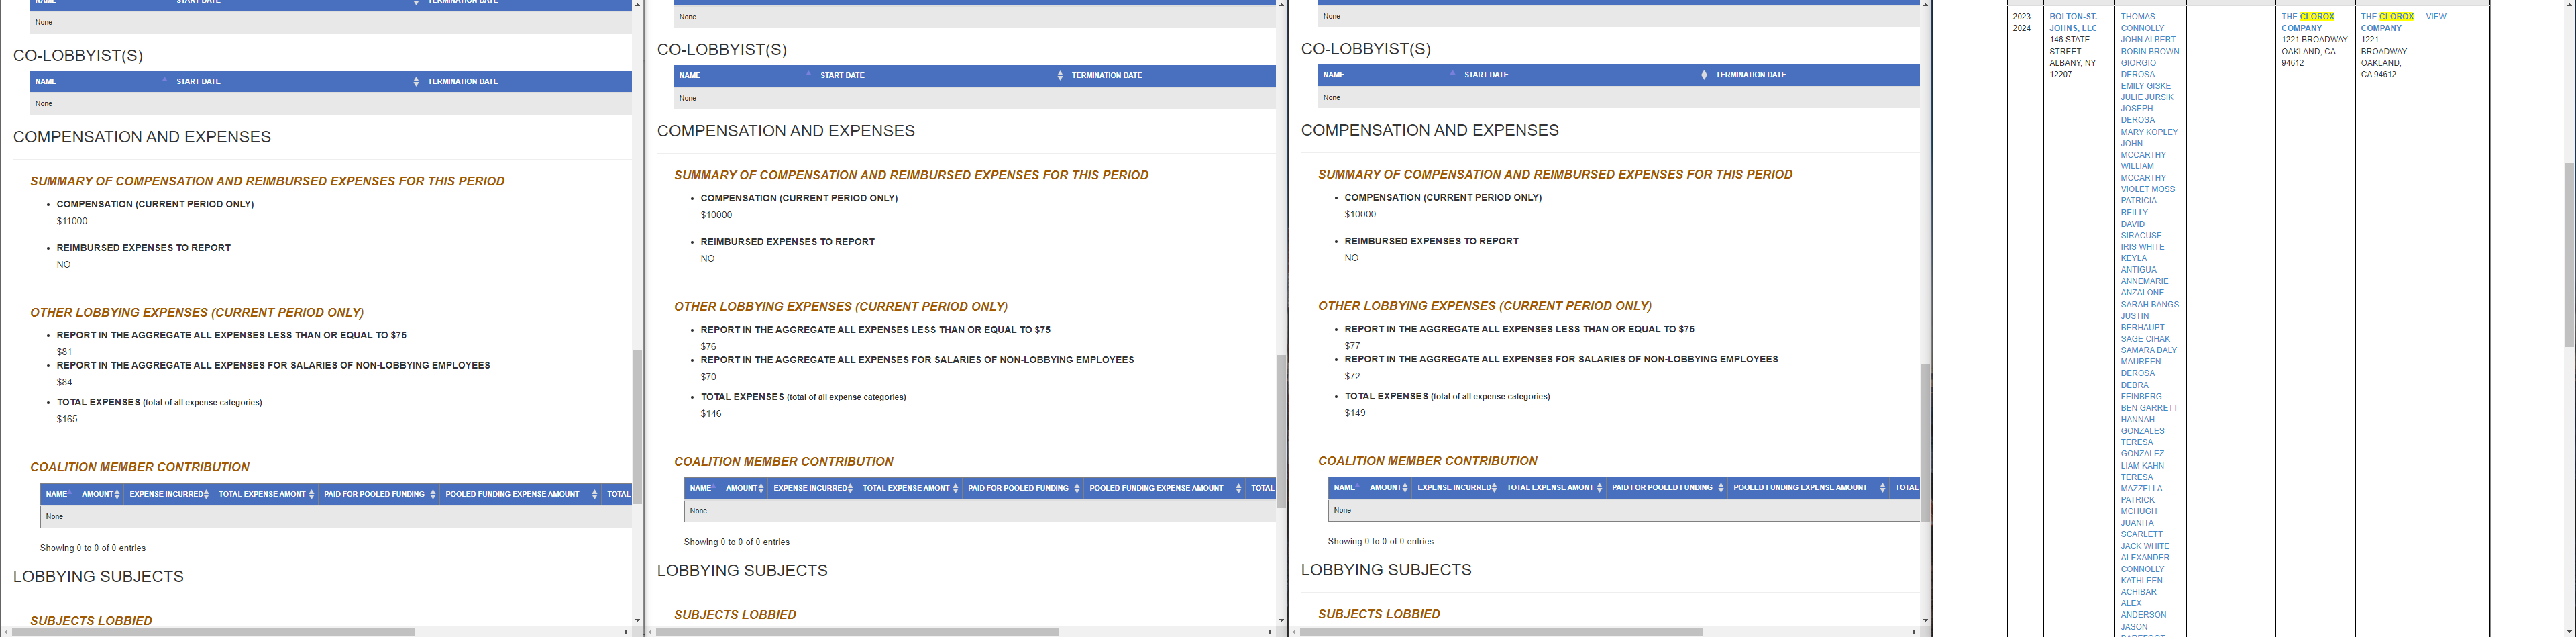Click the 2023 - 2024 period cell
This screenshot has height=637, width=2576.
click(x=2024, y=22)
